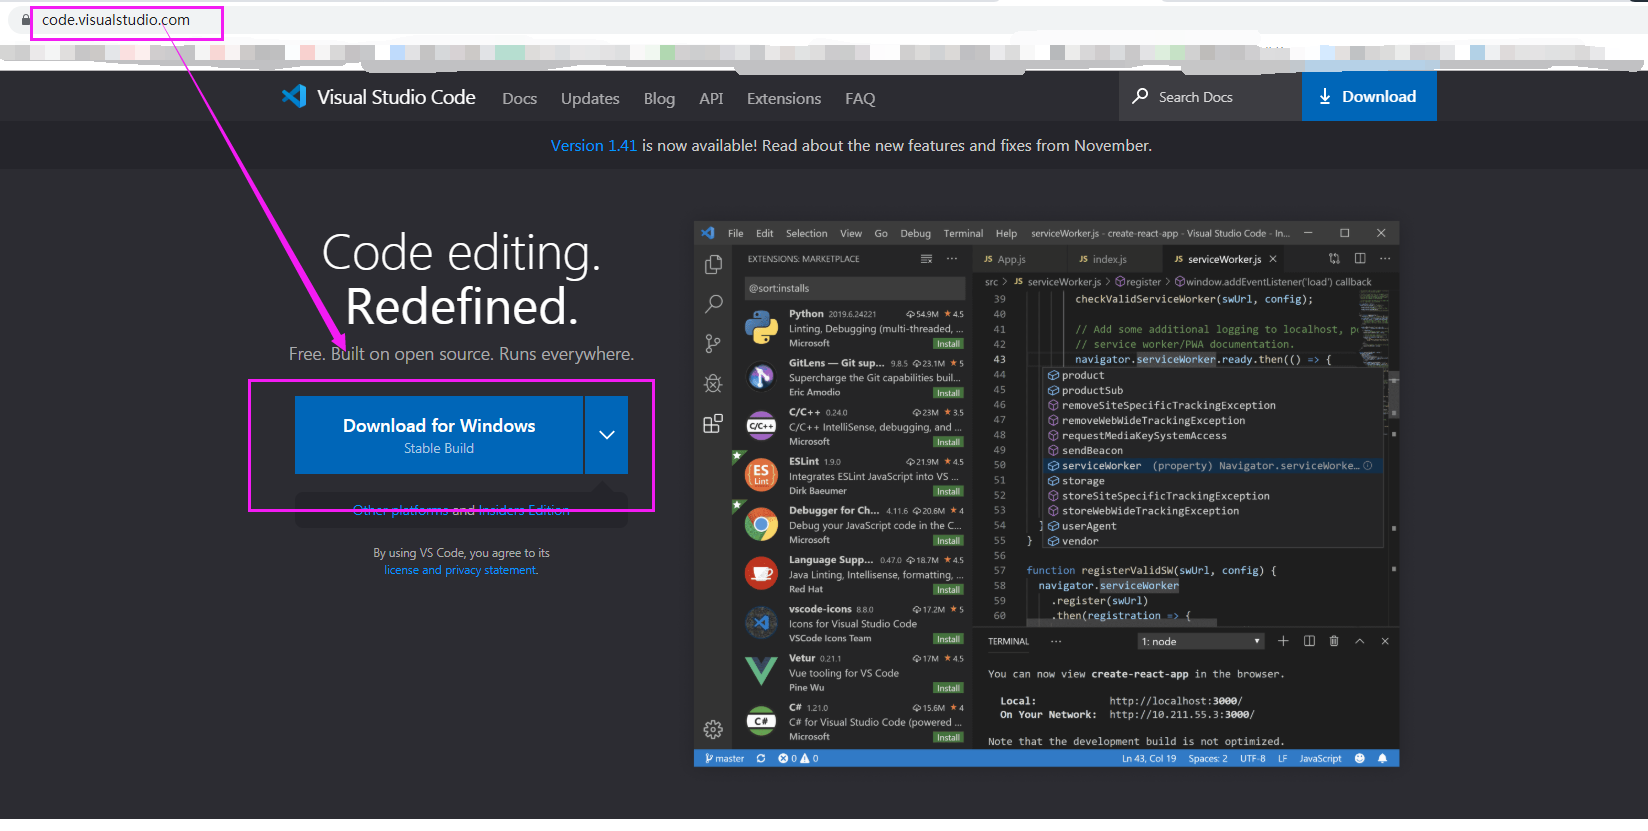This screenshot has width=1648, height=831.
Task: Open the Debug menu in the editor
Action: (915, 233)
